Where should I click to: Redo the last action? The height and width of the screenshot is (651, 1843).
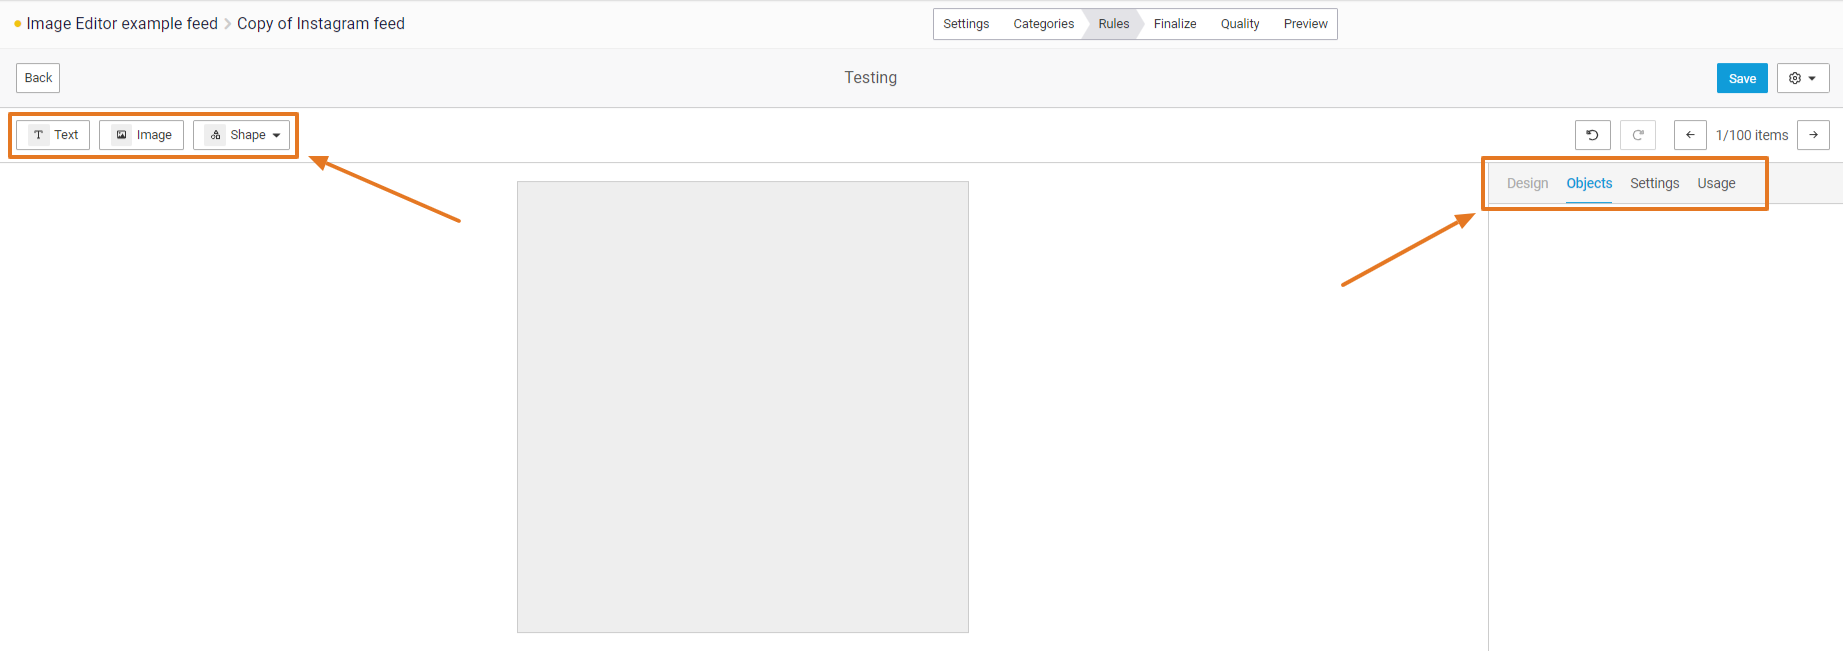pos(1638,135)
